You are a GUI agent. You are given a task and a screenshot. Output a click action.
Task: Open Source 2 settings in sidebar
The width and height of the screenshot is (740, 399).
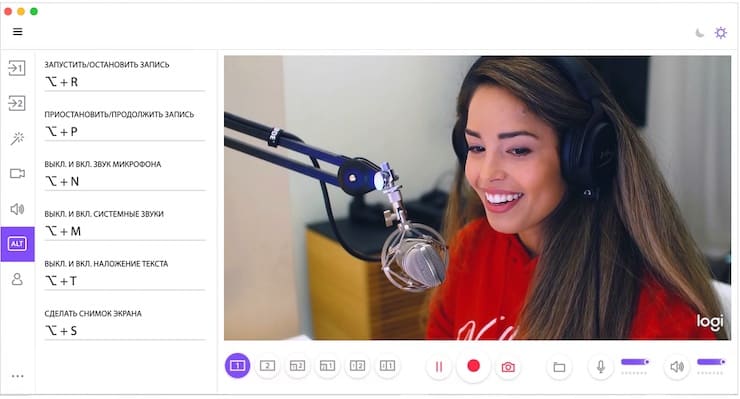(x=17, y=103)
